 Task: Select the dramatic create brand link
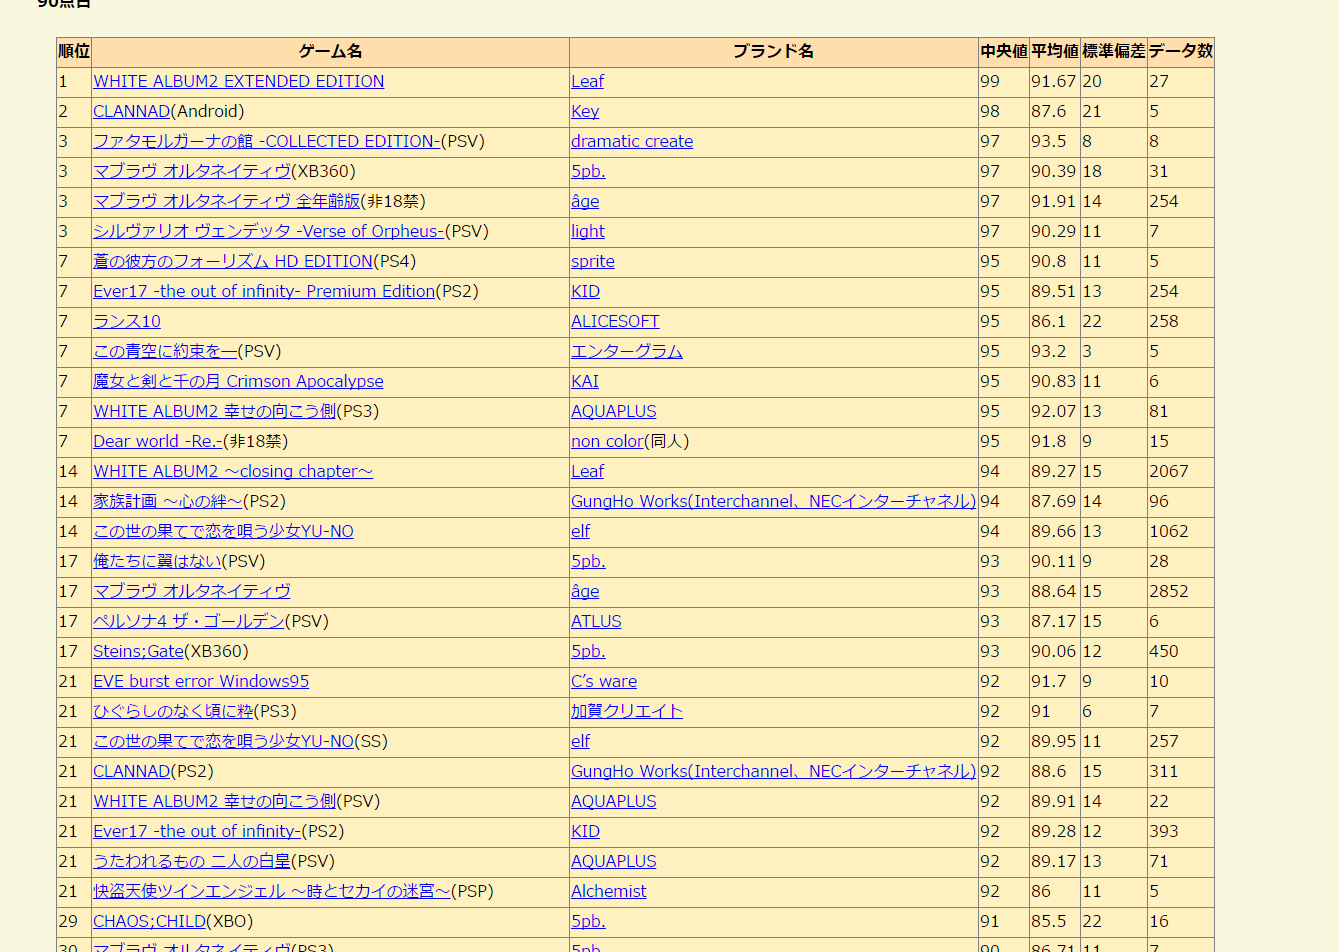tap(631, 142)
